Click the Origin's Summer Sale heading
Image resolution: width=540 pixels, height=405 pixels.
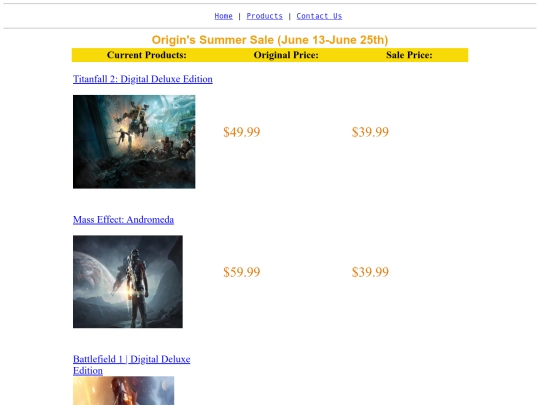tap(270, 40)
